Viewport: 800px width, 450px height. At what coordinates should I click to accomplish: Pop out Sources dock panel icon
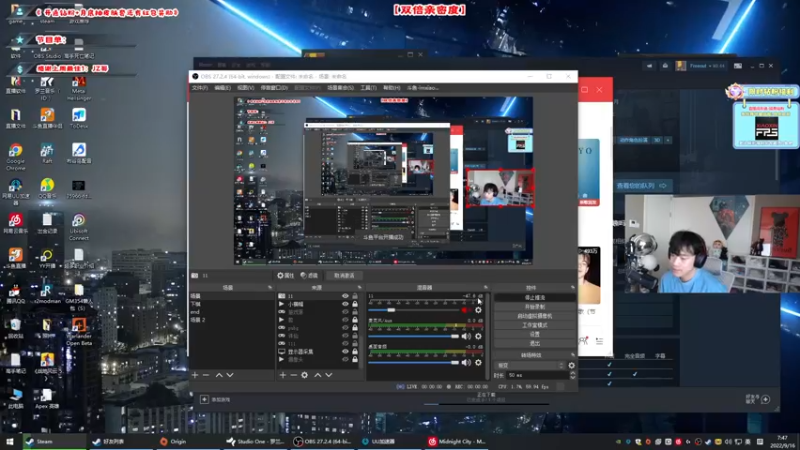(360, 288)
